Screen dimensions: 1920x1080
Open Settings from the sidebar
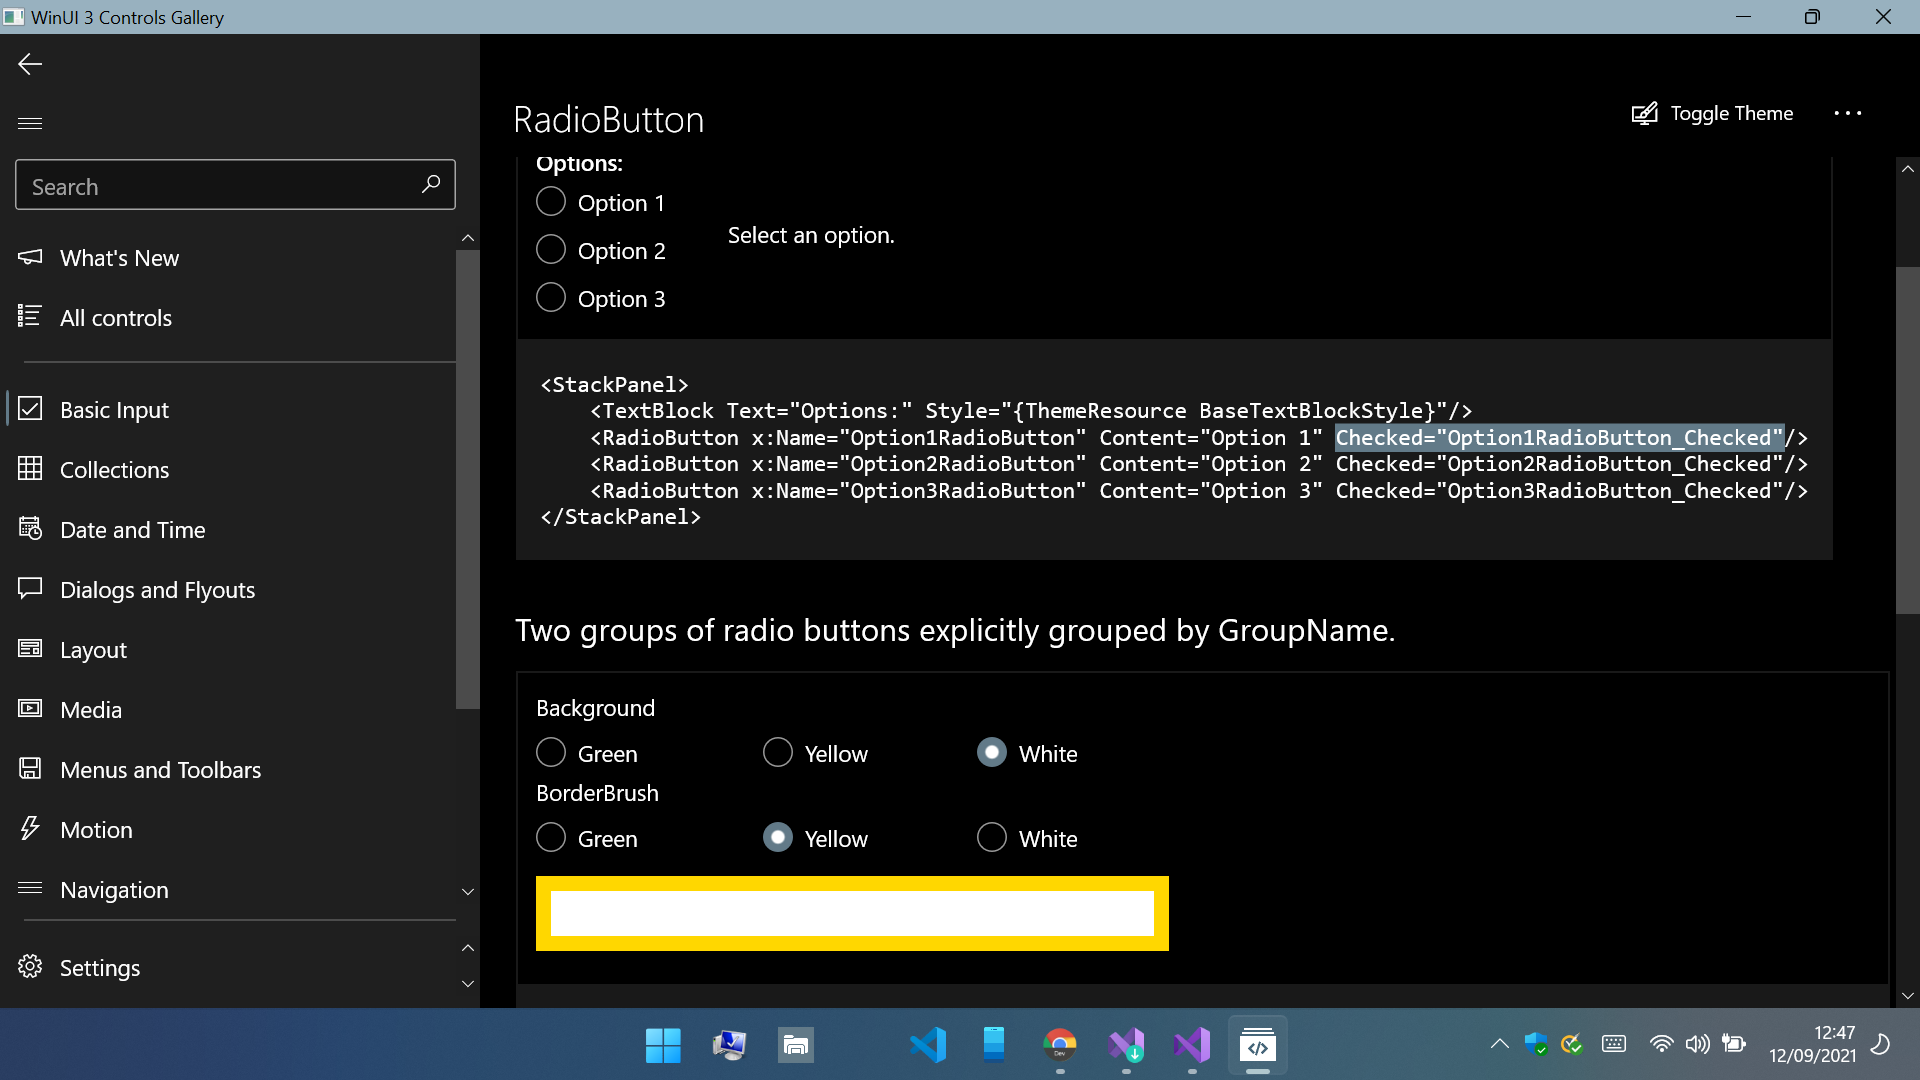[x=99, y=967]
